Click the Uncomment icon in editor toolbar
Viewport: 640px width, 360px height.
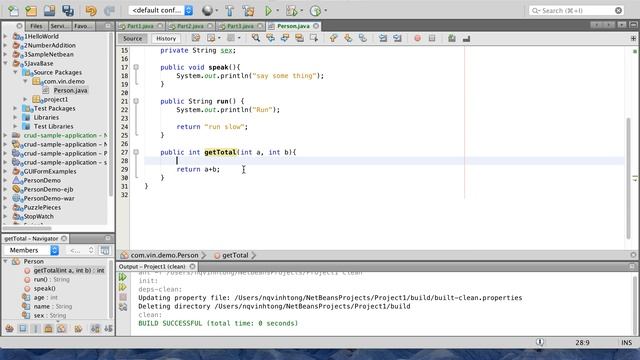(x=466, y=38)
